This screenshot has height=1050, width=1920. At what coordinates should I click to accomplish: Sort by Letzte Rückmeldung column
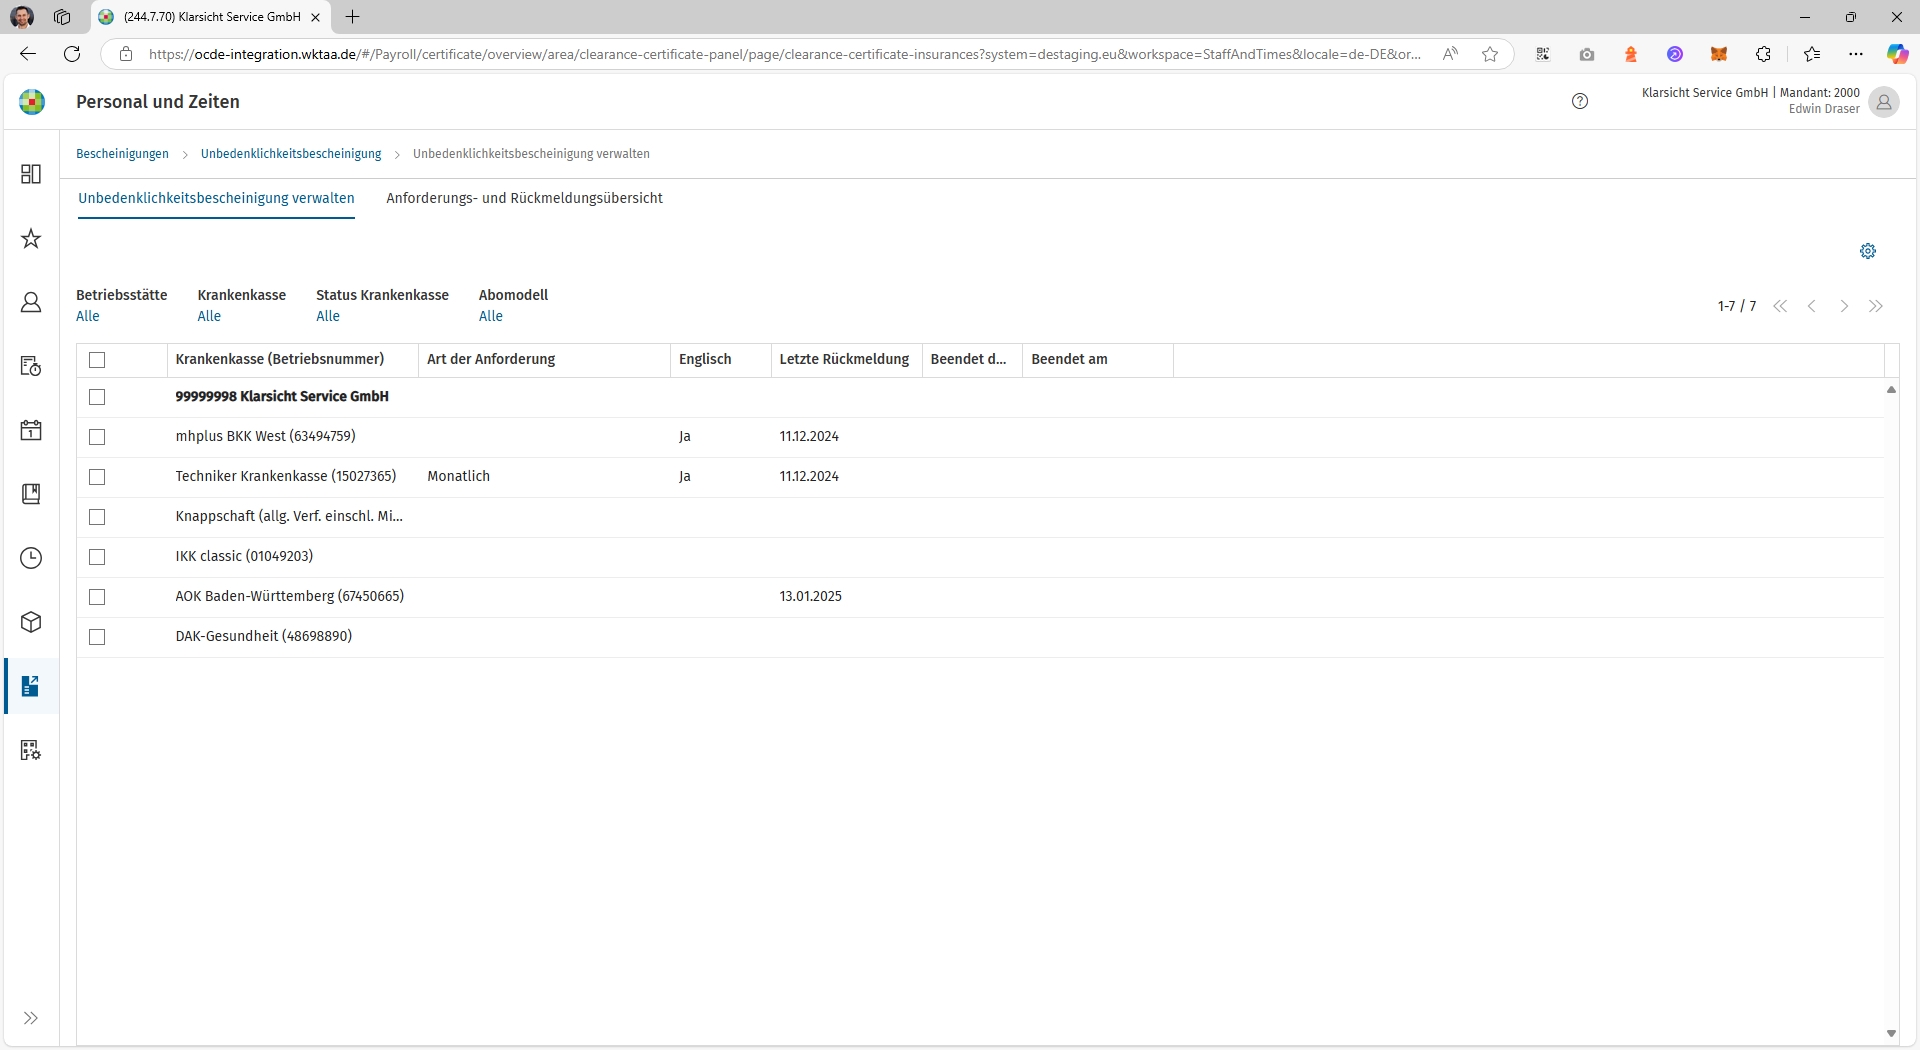846,360
